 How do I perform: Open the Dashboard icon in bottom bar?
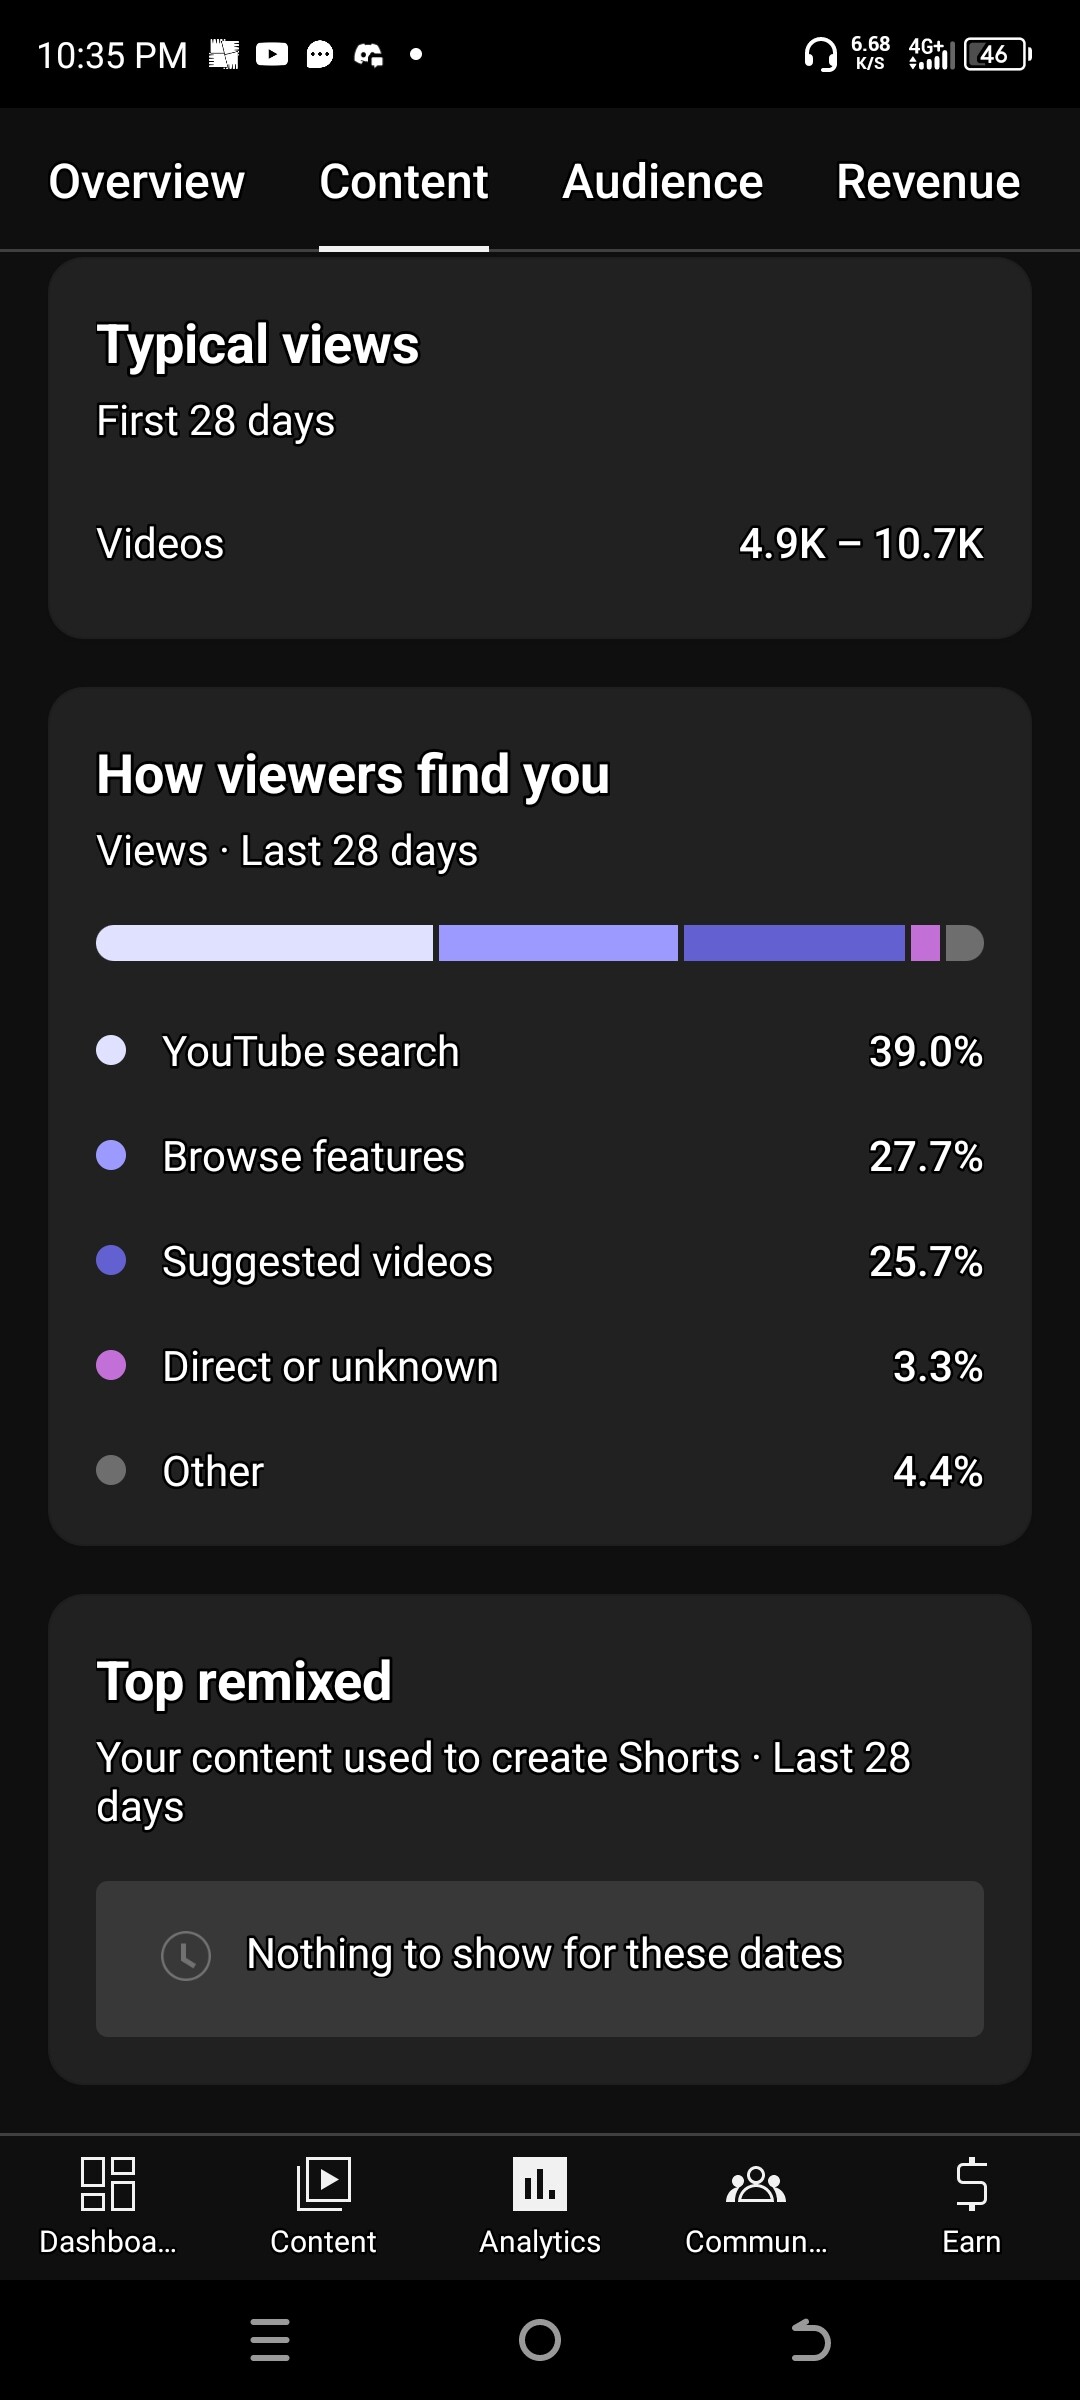[x=108, y=2184]
